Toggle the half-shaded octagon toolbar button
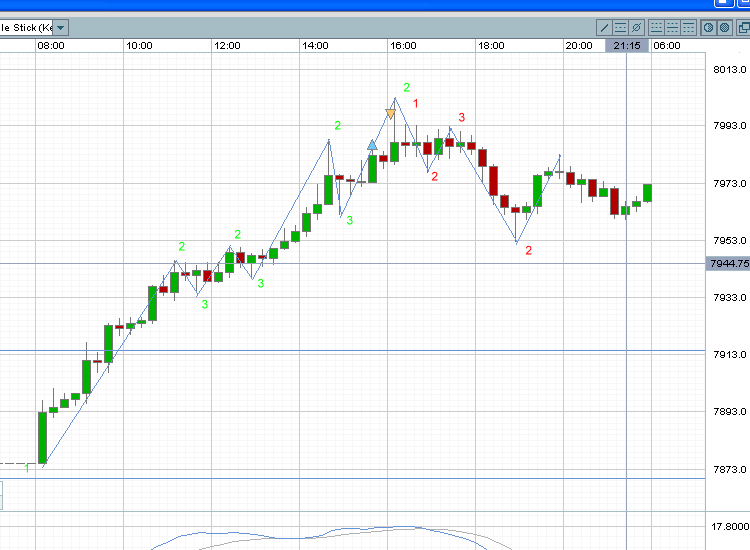Screen dimensions: 750x550 click(709, 28)
